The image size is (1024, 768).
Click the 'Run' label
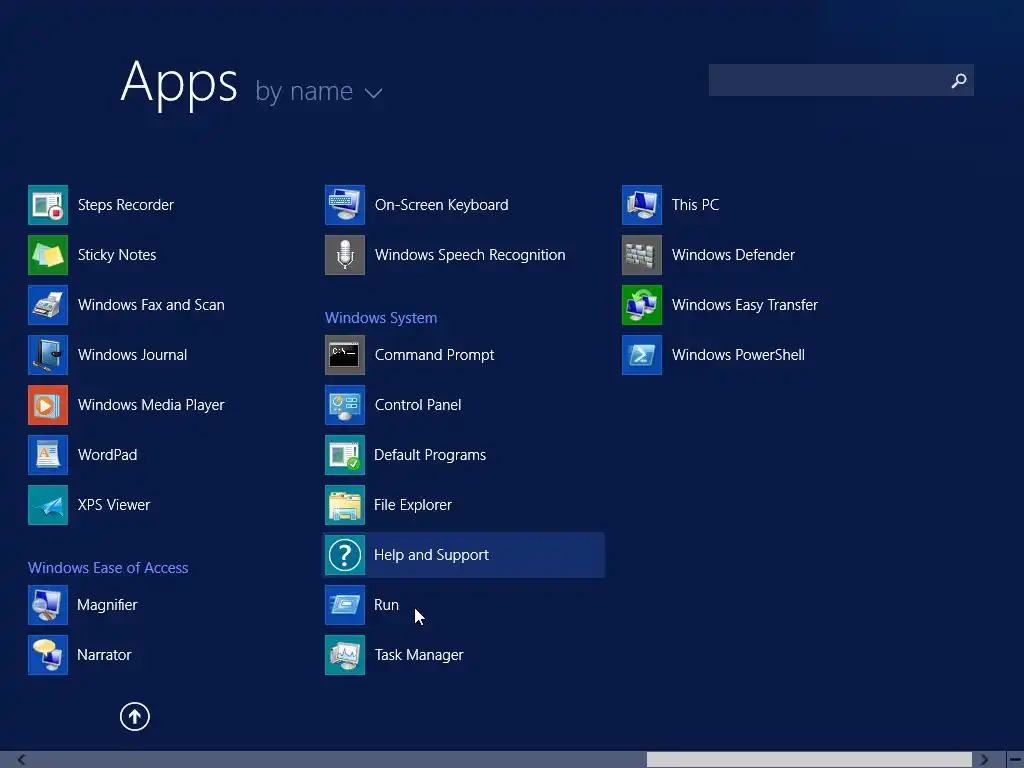(x=387, y=605)
